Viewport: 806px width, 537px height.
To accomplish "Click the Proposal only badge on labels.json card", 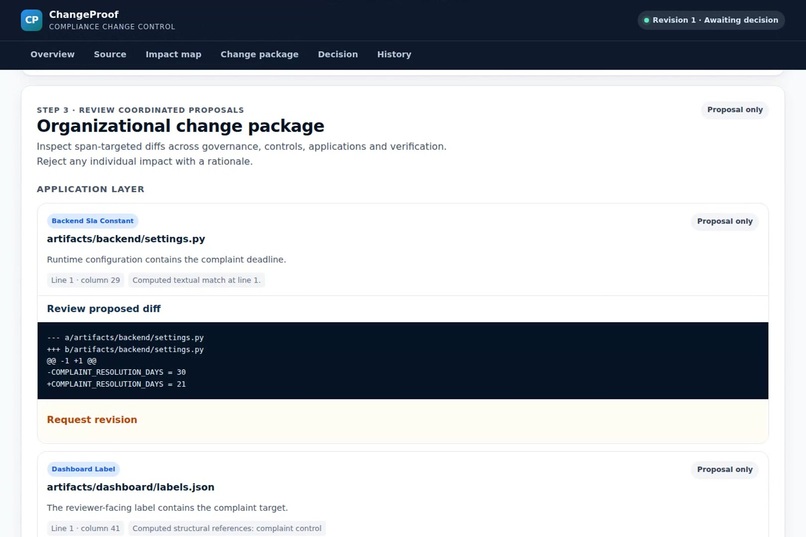I will [x=724, y=470].
